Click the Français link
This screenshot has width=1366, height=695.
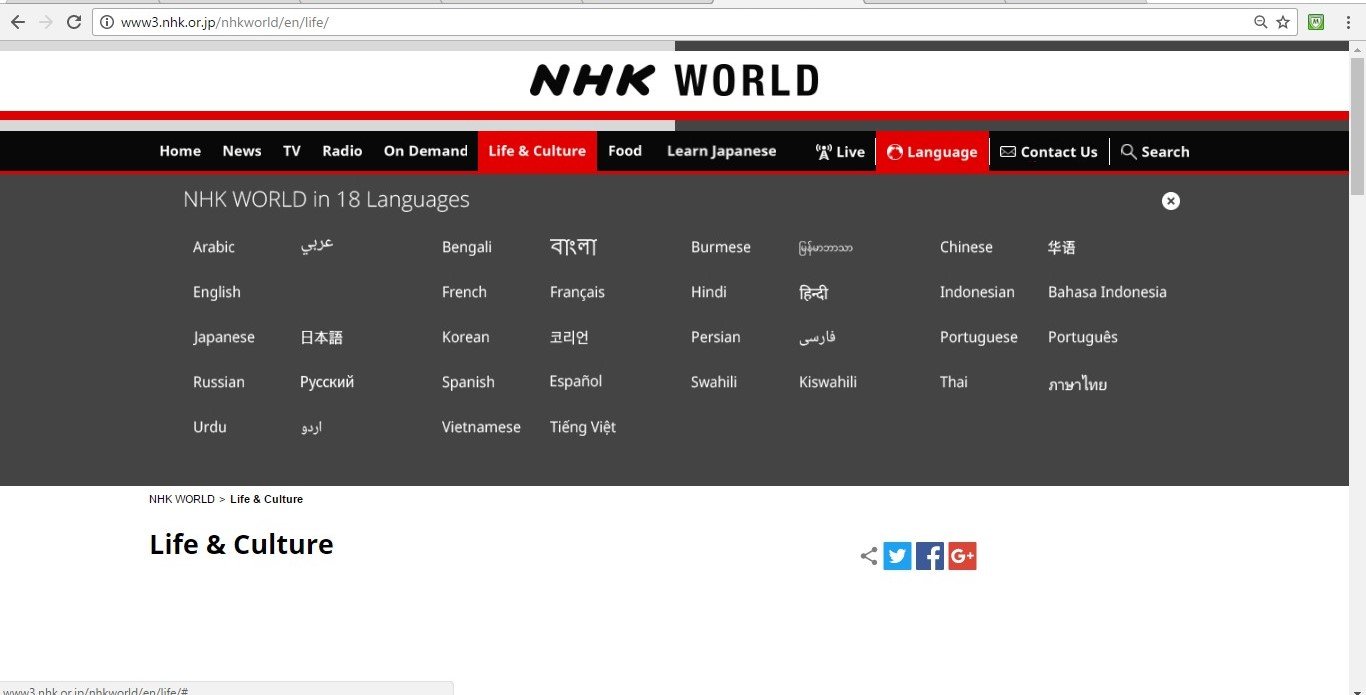point(577,292)
